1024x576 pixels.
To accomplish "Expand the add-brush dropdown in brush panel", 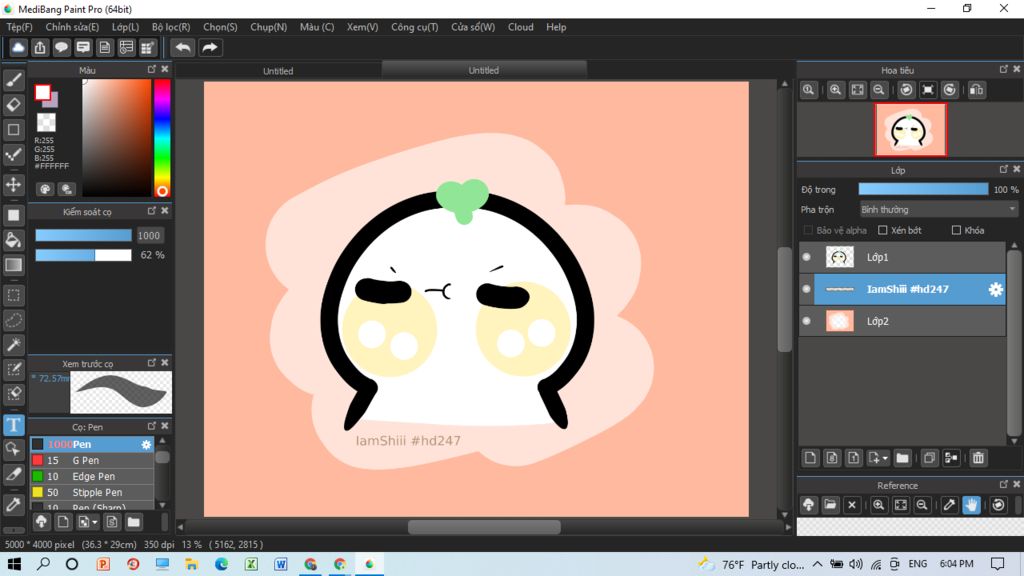I will click(95, 522).
